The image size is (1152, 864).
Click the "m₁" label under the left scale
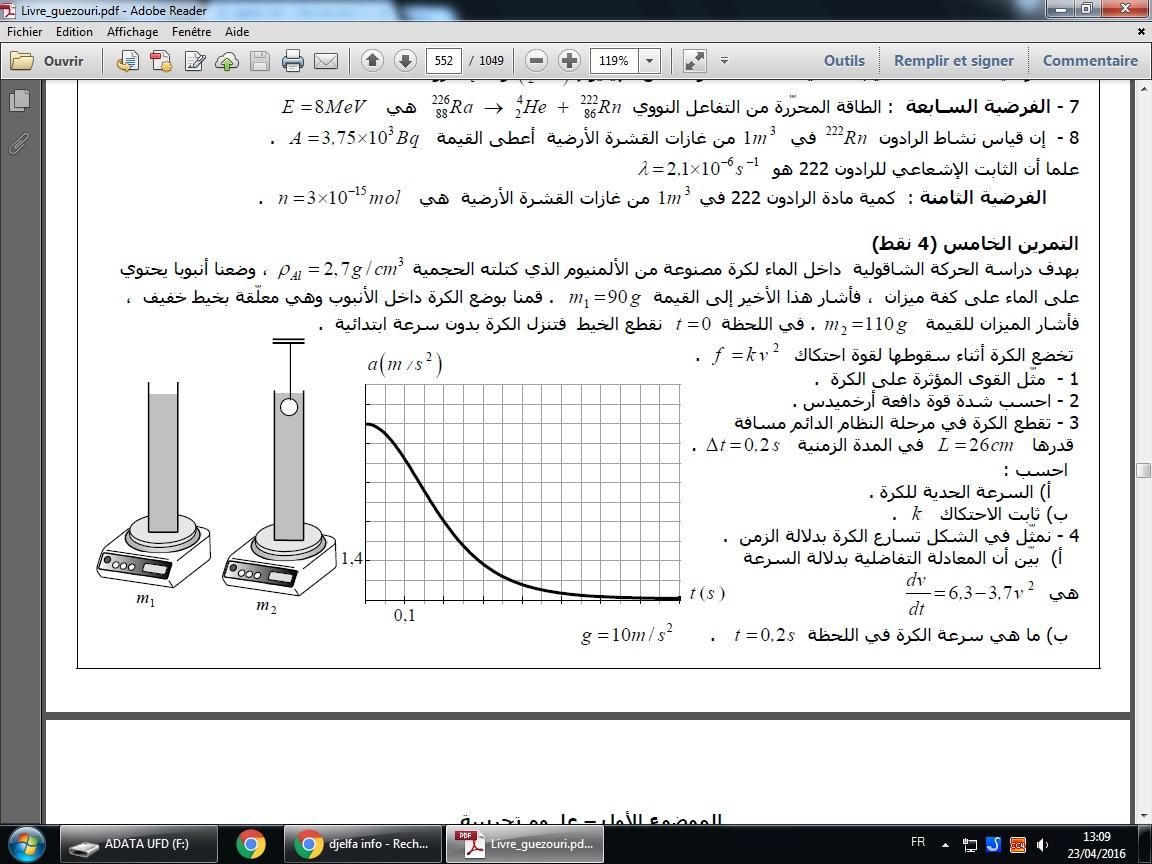(x=145, y=600)
